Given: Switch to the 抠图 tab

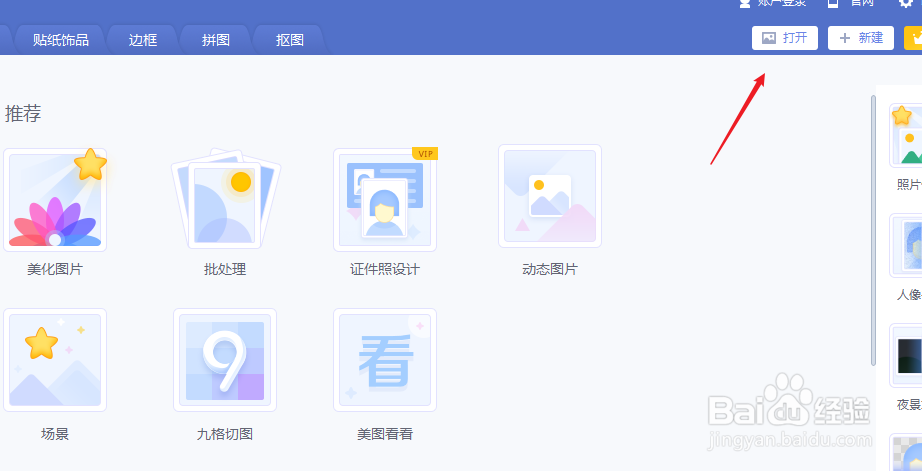Looking at the screenshot, I should 290,40.
